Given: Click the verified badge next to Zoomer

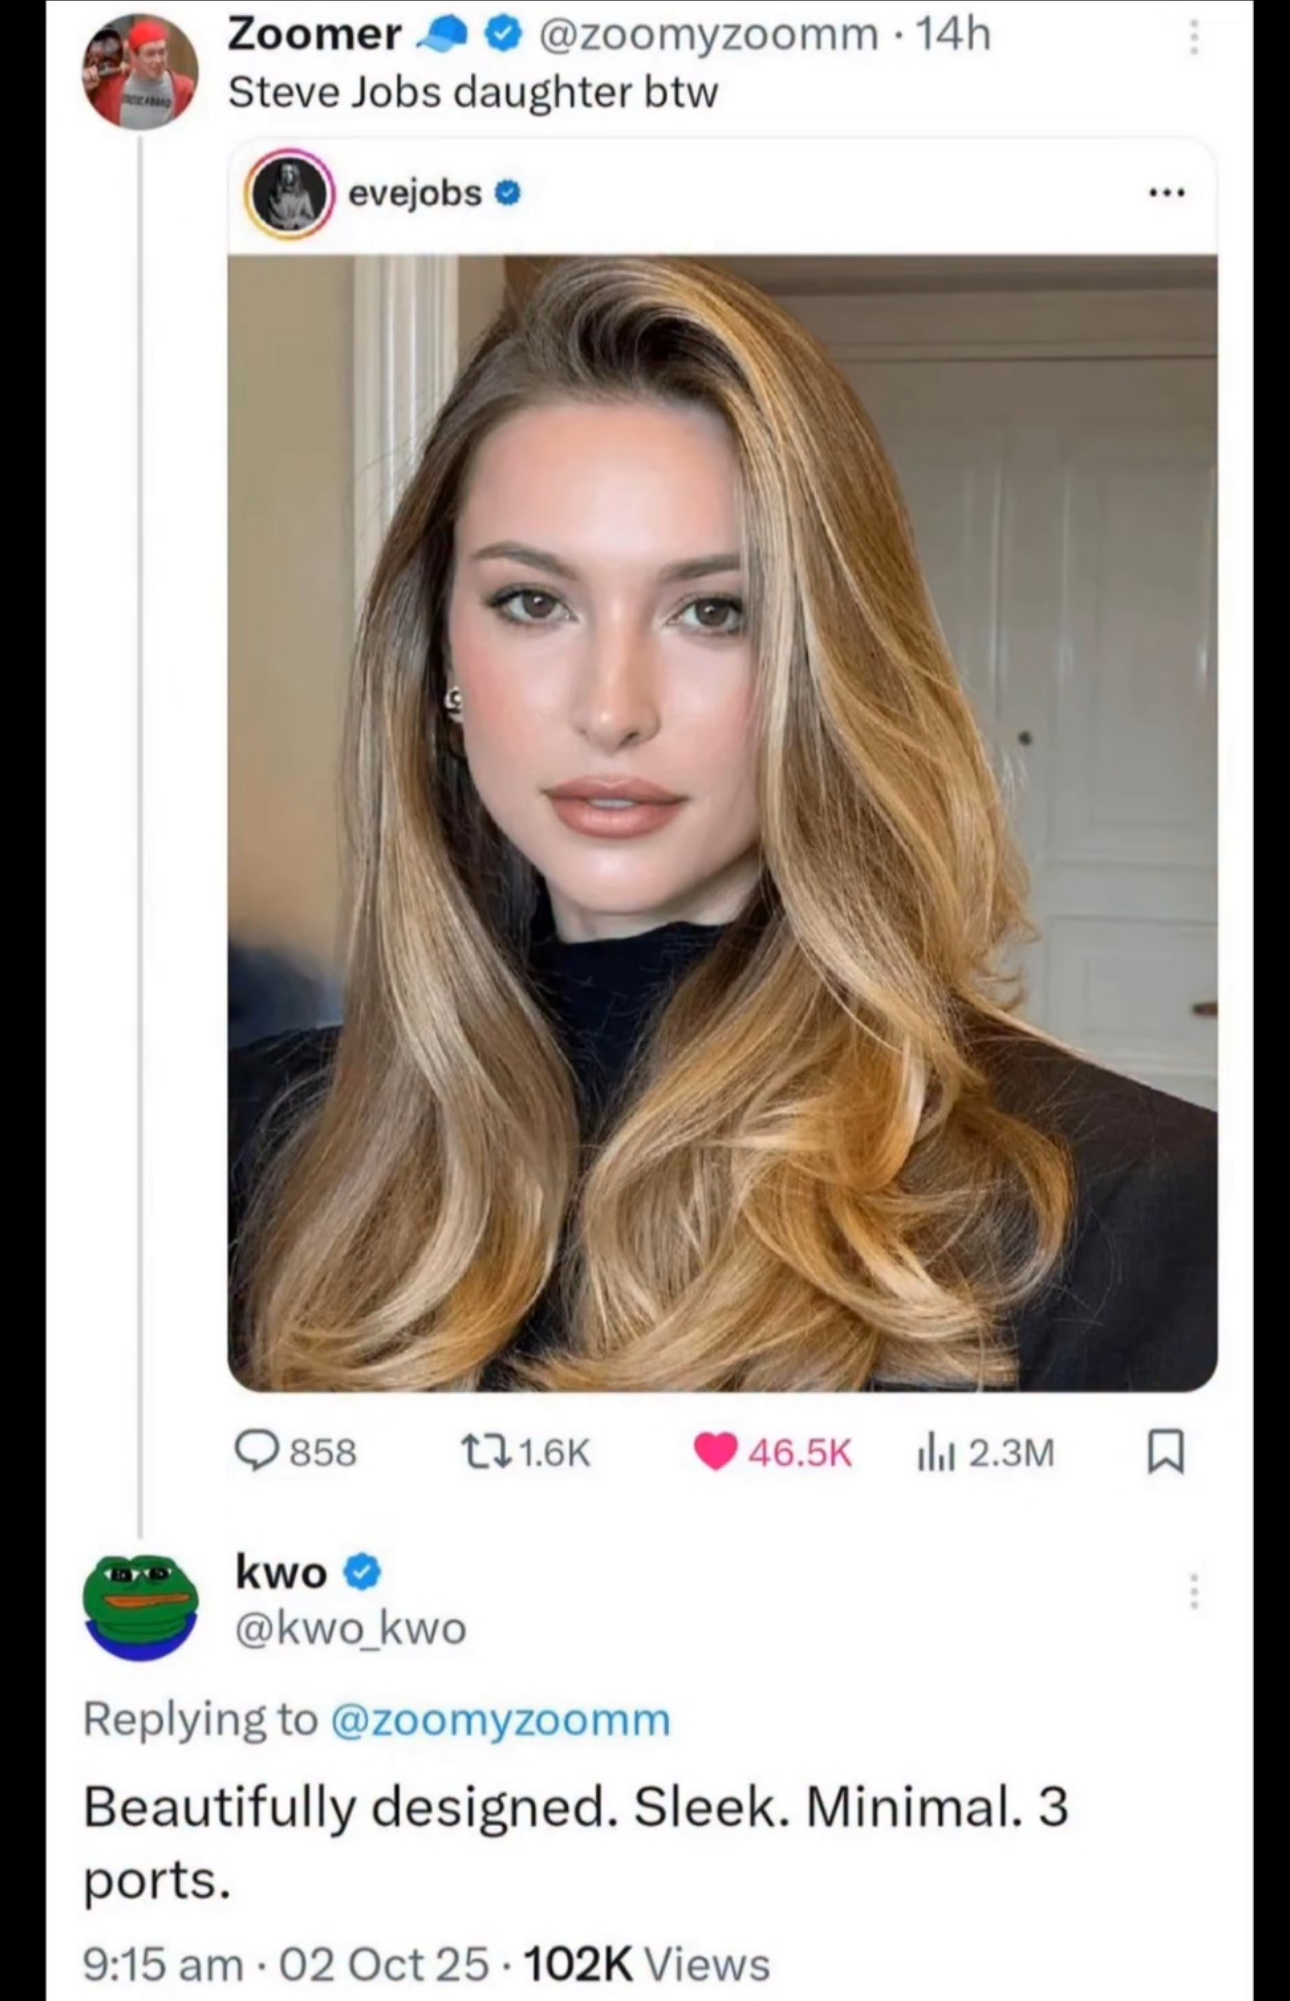Looking at the screenshot, I should point(503,36).
